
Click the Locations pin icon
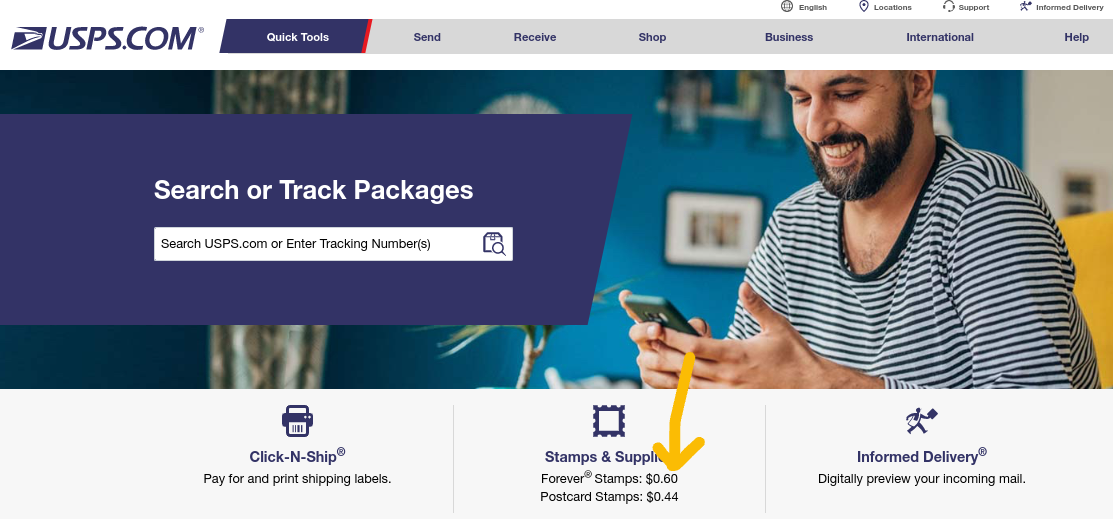864,7
